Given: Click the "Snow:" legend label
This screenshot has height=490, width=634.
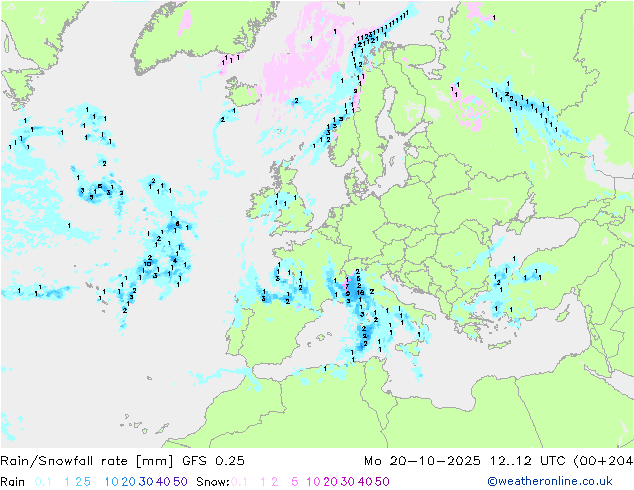Looking at the screenshot, I should (213, 482).
